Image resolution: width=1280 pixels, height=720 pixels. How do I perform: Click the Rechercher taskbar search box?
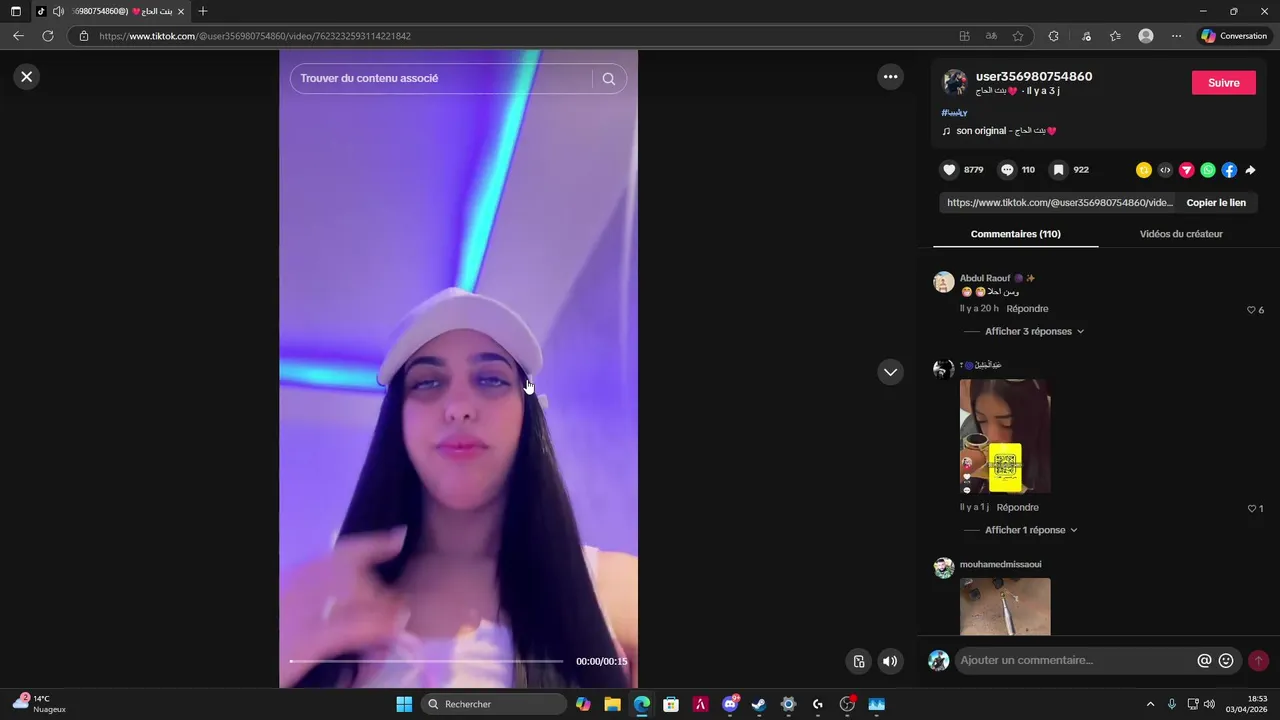pyautogui.click(x=494, y=704)
